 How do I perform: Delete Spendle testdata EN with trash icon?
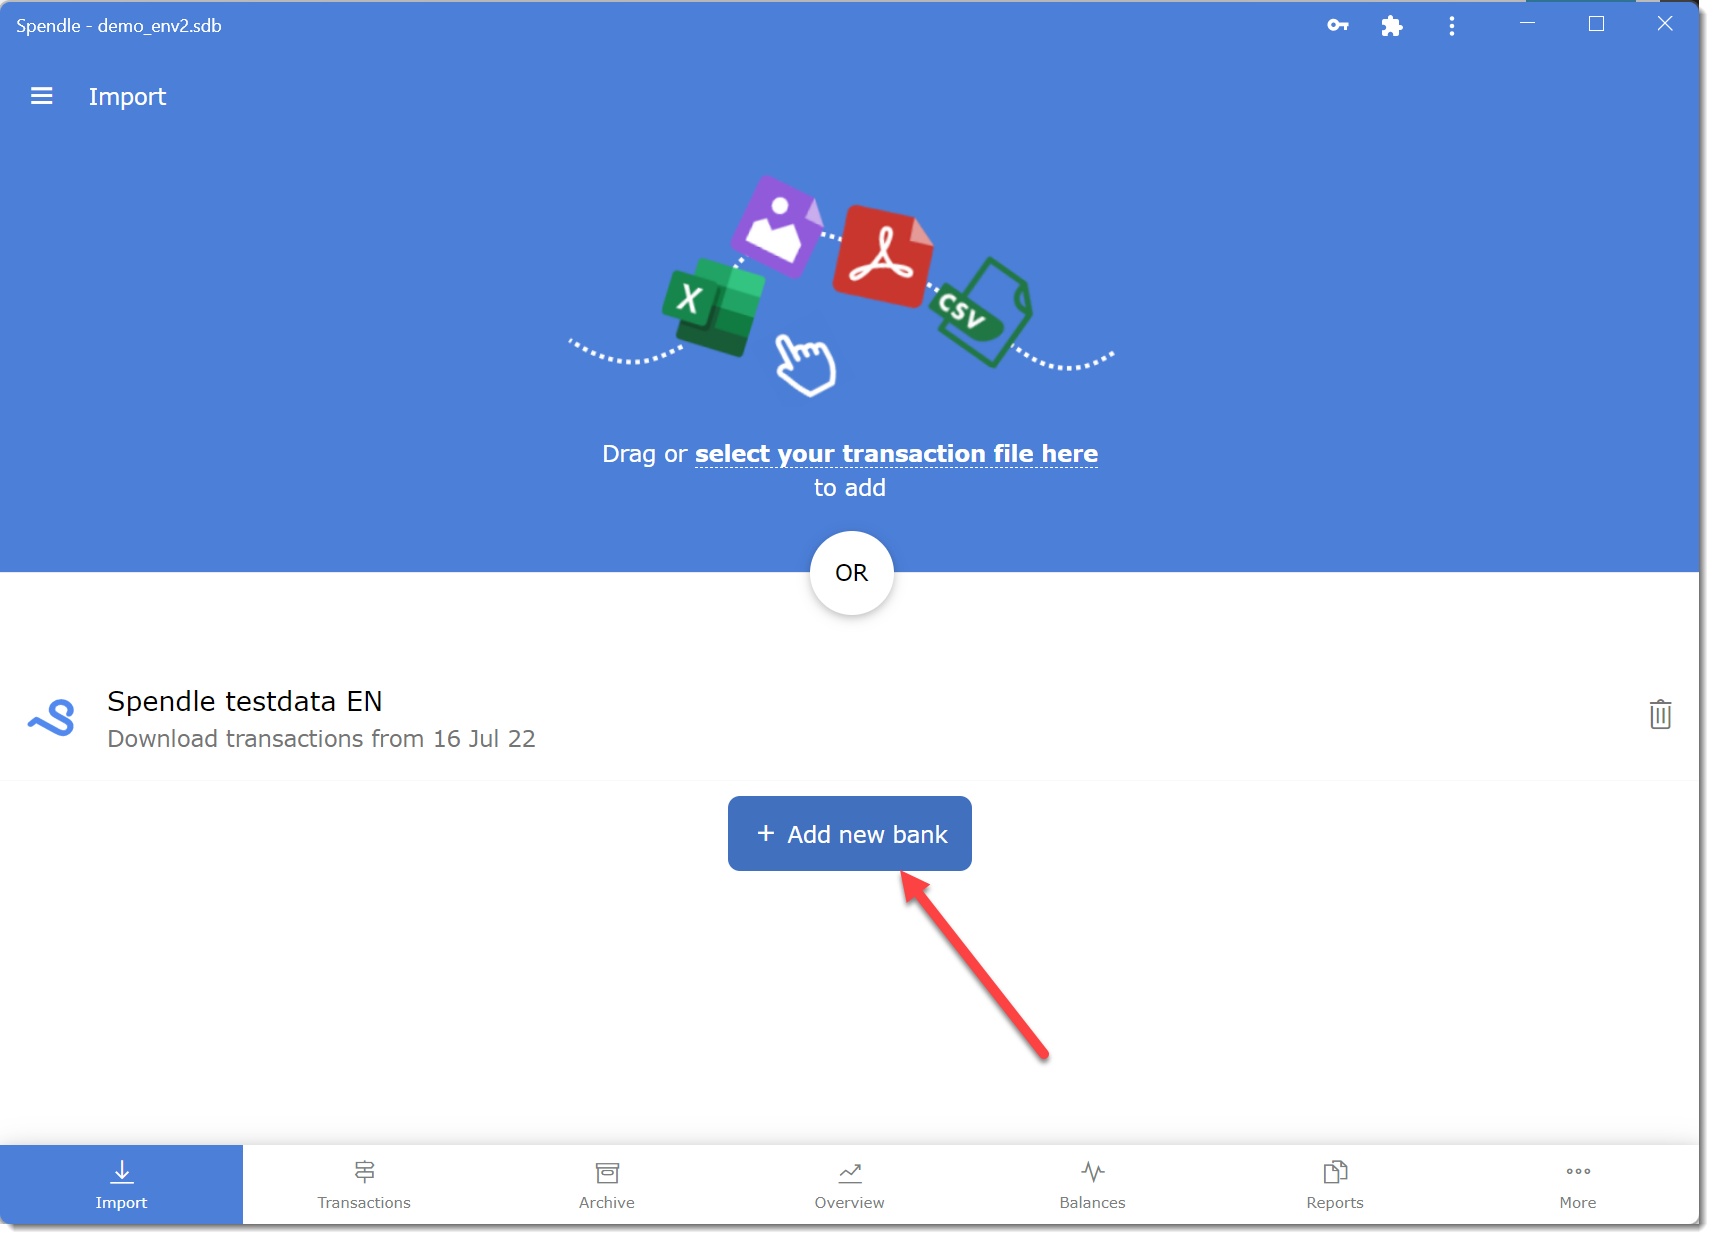point(1660,714)
